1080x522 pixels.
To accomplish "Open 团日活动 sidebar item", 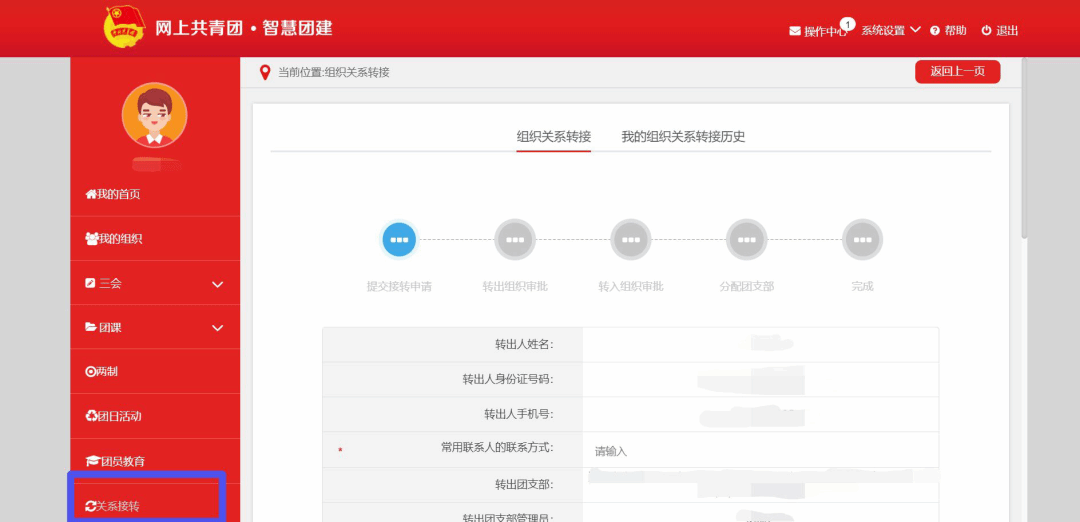I will click(x=113, y=416).
